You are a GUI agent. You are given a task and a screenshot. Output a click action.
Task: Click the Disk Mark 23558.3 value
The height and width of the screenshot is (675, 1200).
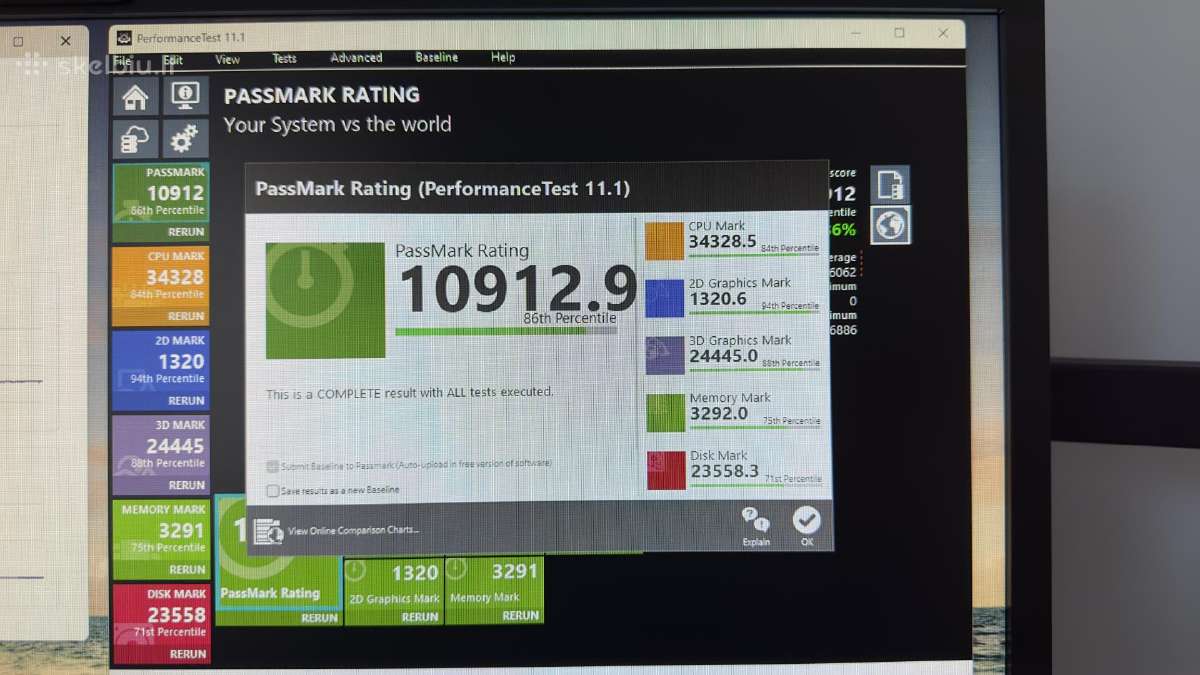click(725, 471)
